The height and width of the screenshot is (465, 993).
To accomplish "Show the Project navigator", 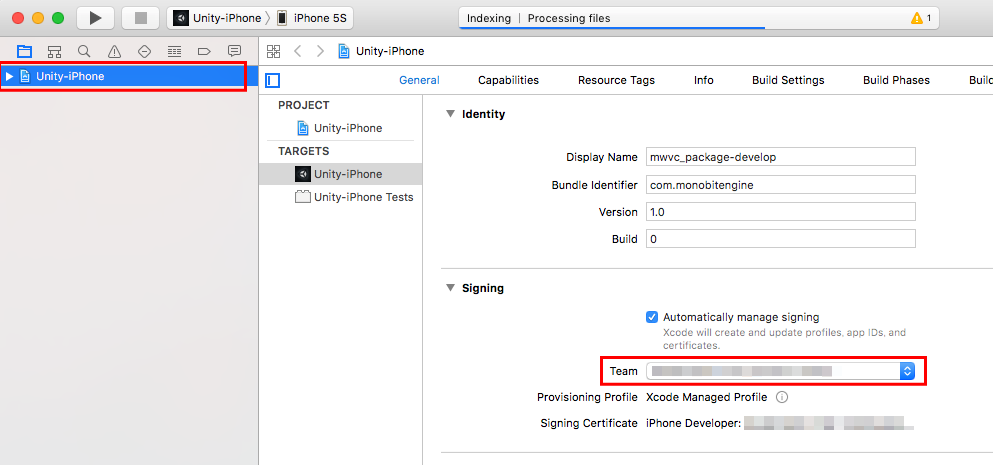I will pyautogui.click(x=24, y=51).
